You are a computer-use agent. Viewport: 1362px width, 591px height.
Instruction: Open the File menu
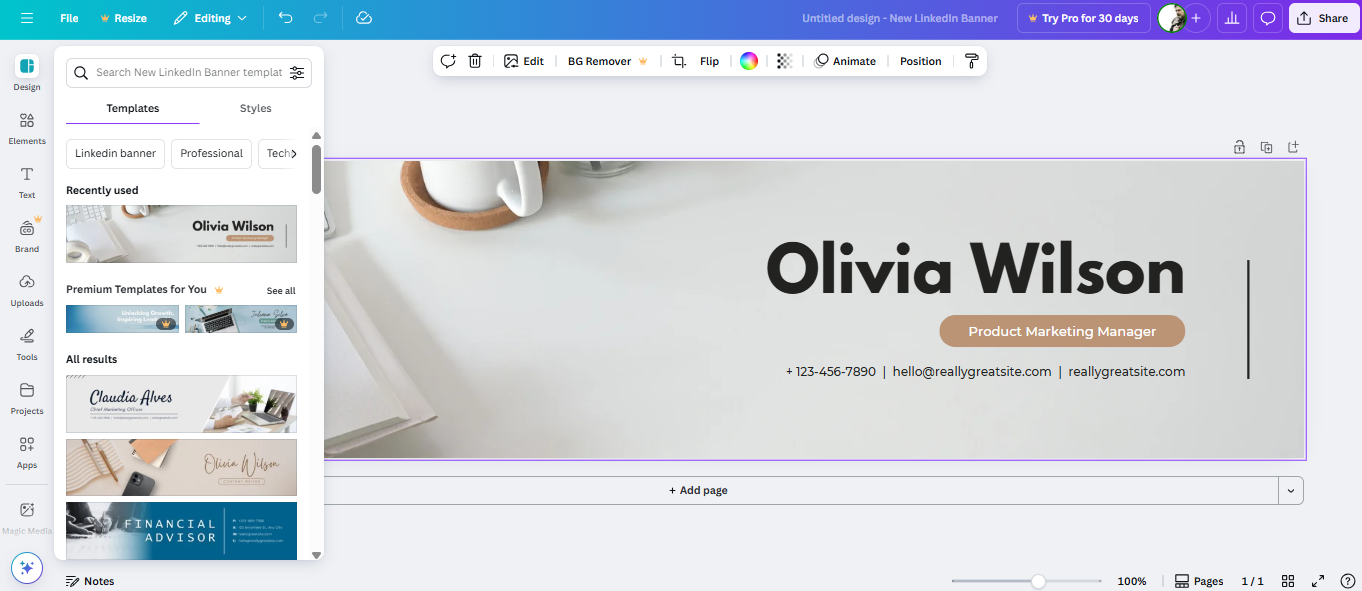(68, 17)
